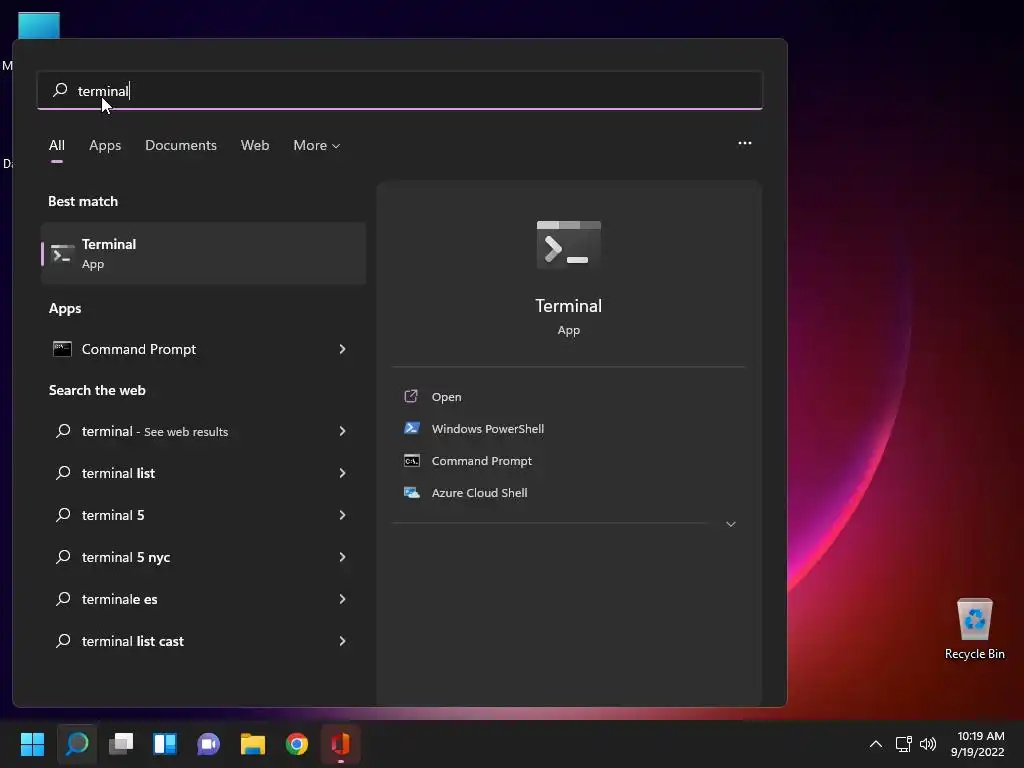The width and height of the screenshot is (1024, 768).
Task: Click the Azure Cloud Shell icon
Action: click(411, 492)
